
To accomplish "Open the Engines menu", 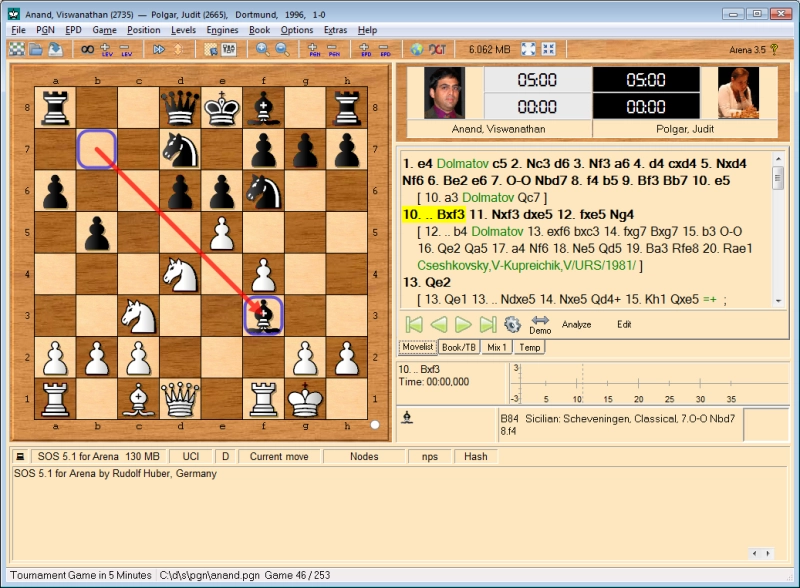I will pyautogui.click(x=222, y=30).
